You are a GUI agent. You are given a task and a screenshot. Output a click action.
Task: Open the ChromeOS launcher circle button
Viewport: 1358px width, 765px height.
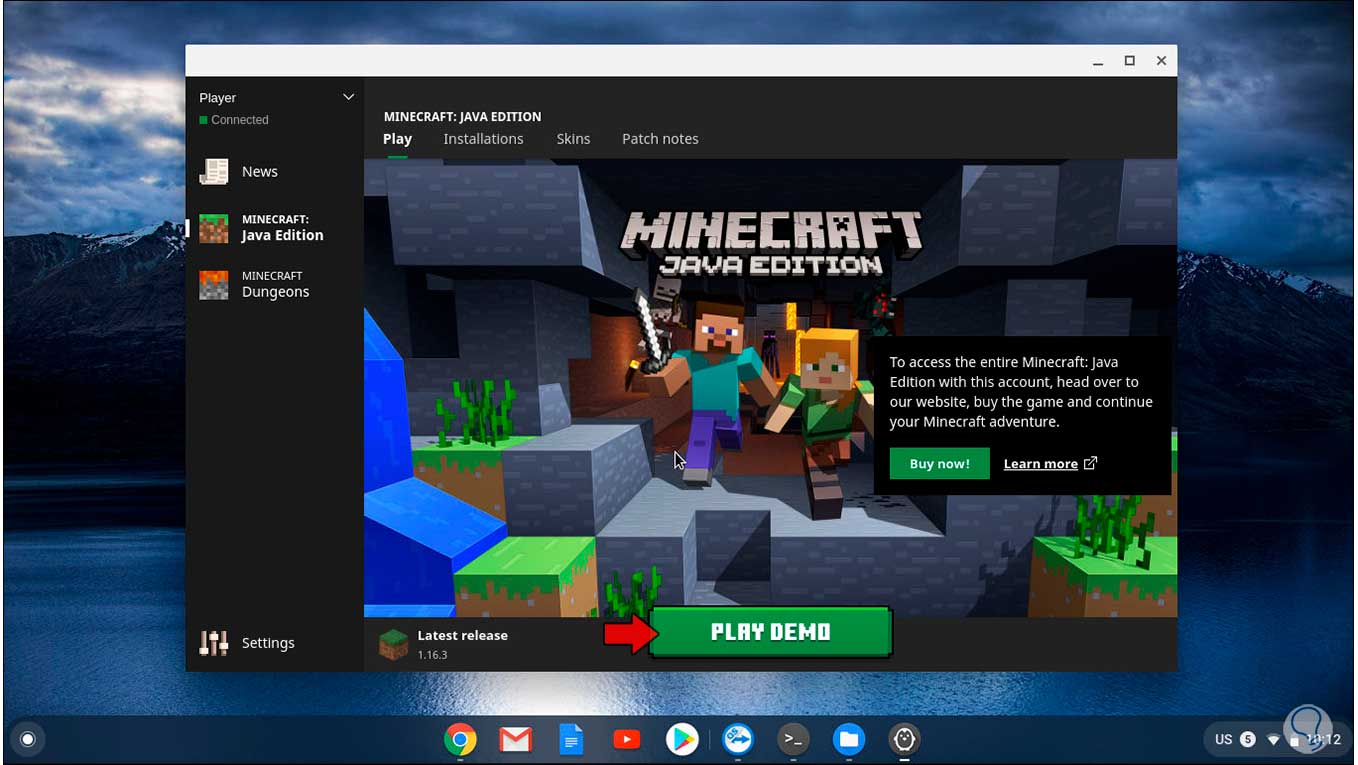coord(28,740)
